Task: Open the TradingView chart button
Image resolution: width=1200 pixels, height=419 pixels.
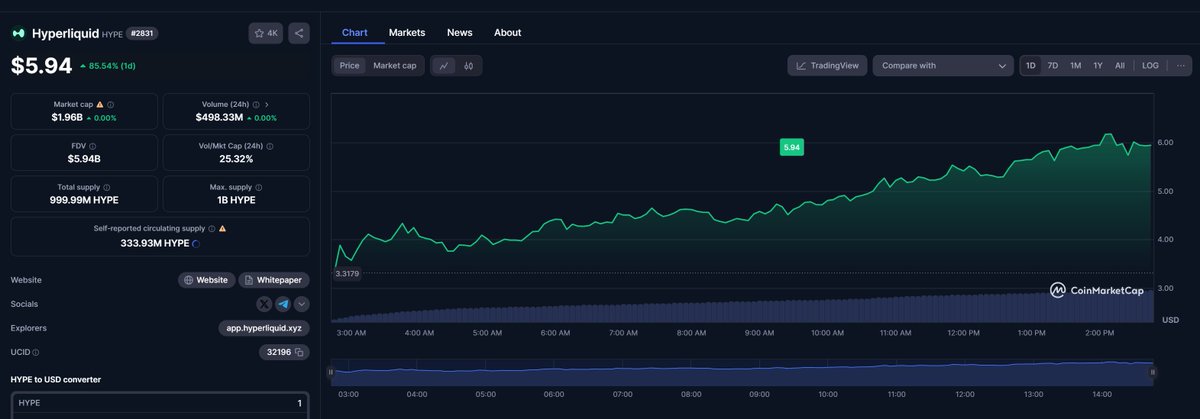Action: coord(826,66)
